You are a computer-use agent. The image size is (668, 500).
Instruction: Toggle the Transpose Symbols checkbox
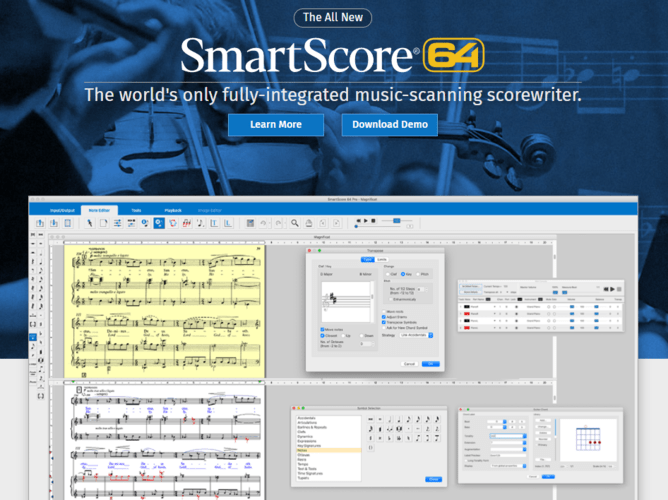coord(383,322)
